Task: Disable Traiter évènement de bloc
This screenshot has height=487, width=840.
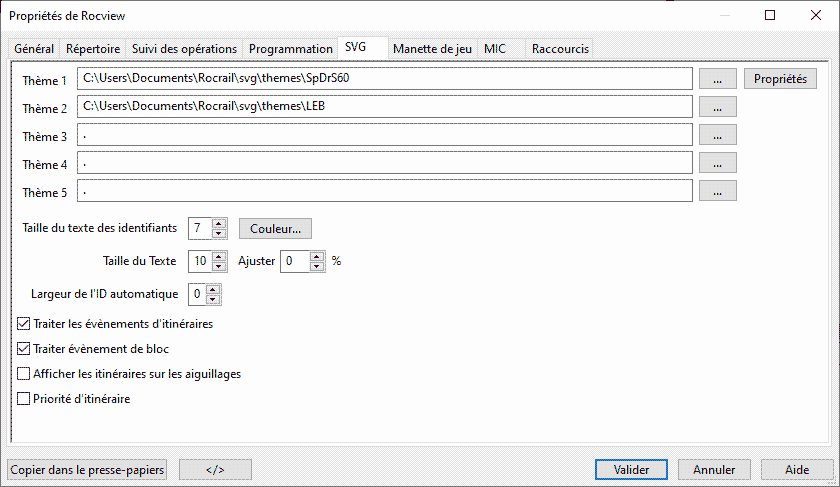Action: pos(25,349)
